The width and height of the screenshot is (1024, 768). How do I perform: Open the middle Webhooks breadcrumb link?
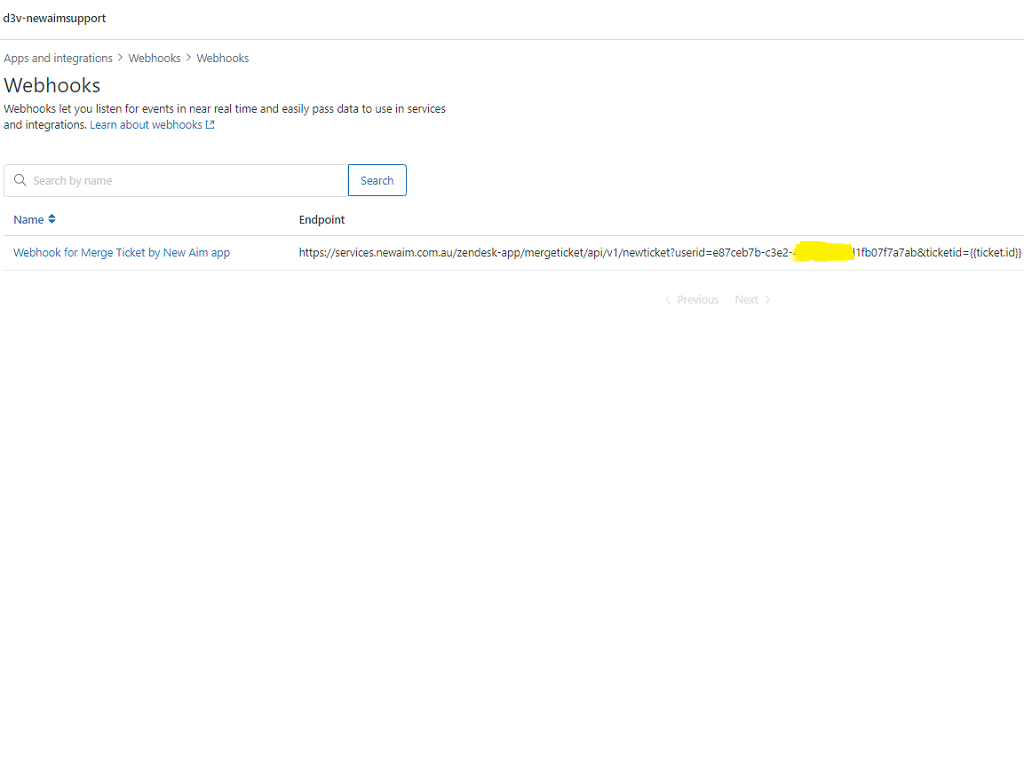(x=154, y=58)
